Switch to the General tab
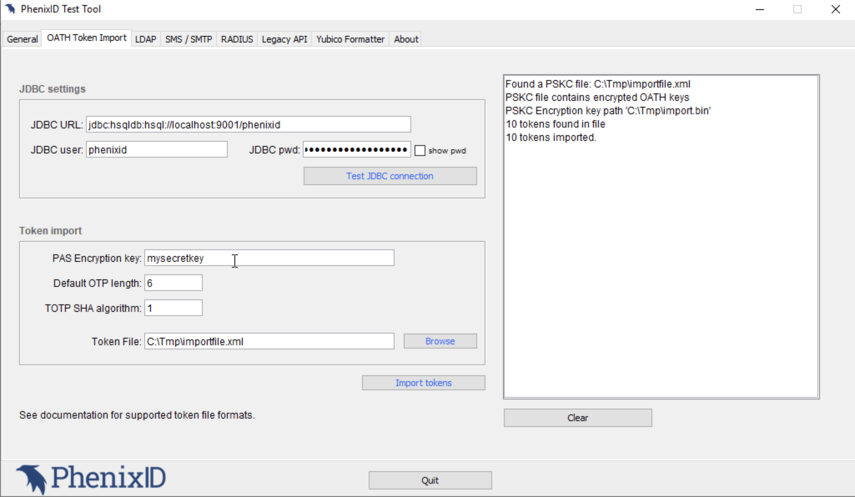Screen dimensions: 855x497 [22, 39]
